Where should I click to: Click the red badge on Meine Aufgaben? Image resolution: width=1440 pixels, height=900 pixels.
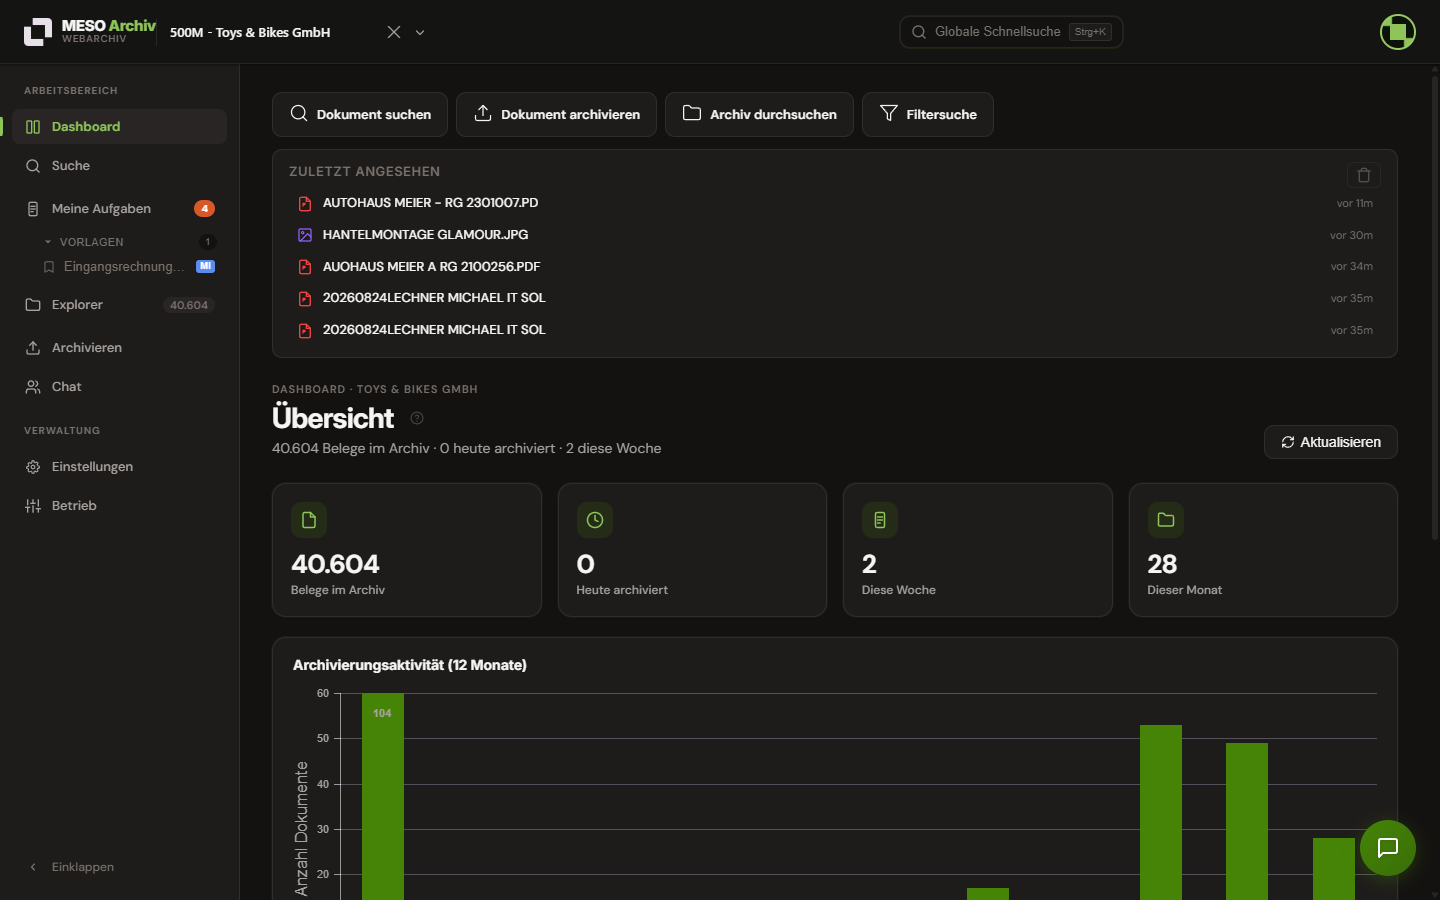204,209
